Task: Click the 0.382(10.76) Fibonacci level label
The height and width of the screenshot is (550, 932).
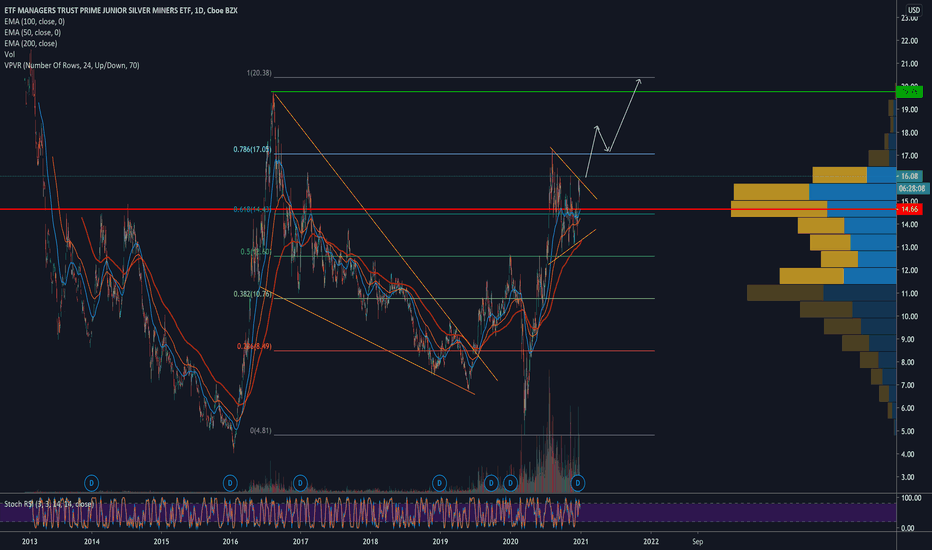Action: pos(253,294)
